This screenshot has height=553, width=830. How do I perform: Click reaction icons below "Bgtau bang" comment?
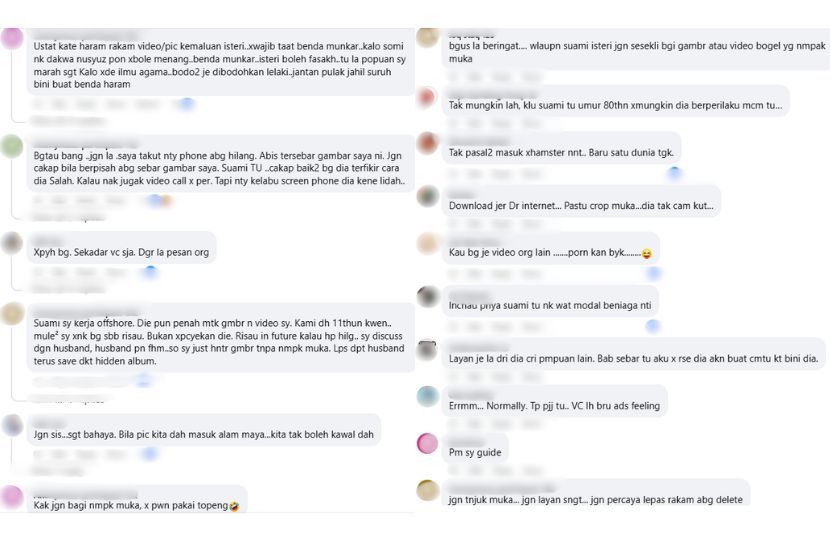pyautogui.click(x=157, y=200)
